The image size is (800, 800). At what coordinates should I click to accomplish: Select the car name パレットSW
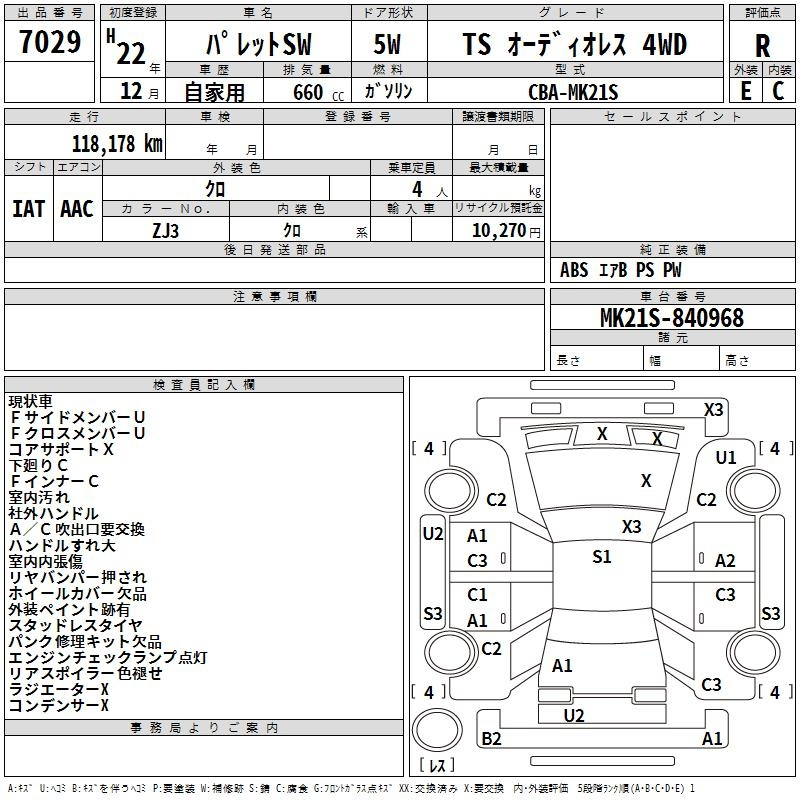[x=257, y=45]
